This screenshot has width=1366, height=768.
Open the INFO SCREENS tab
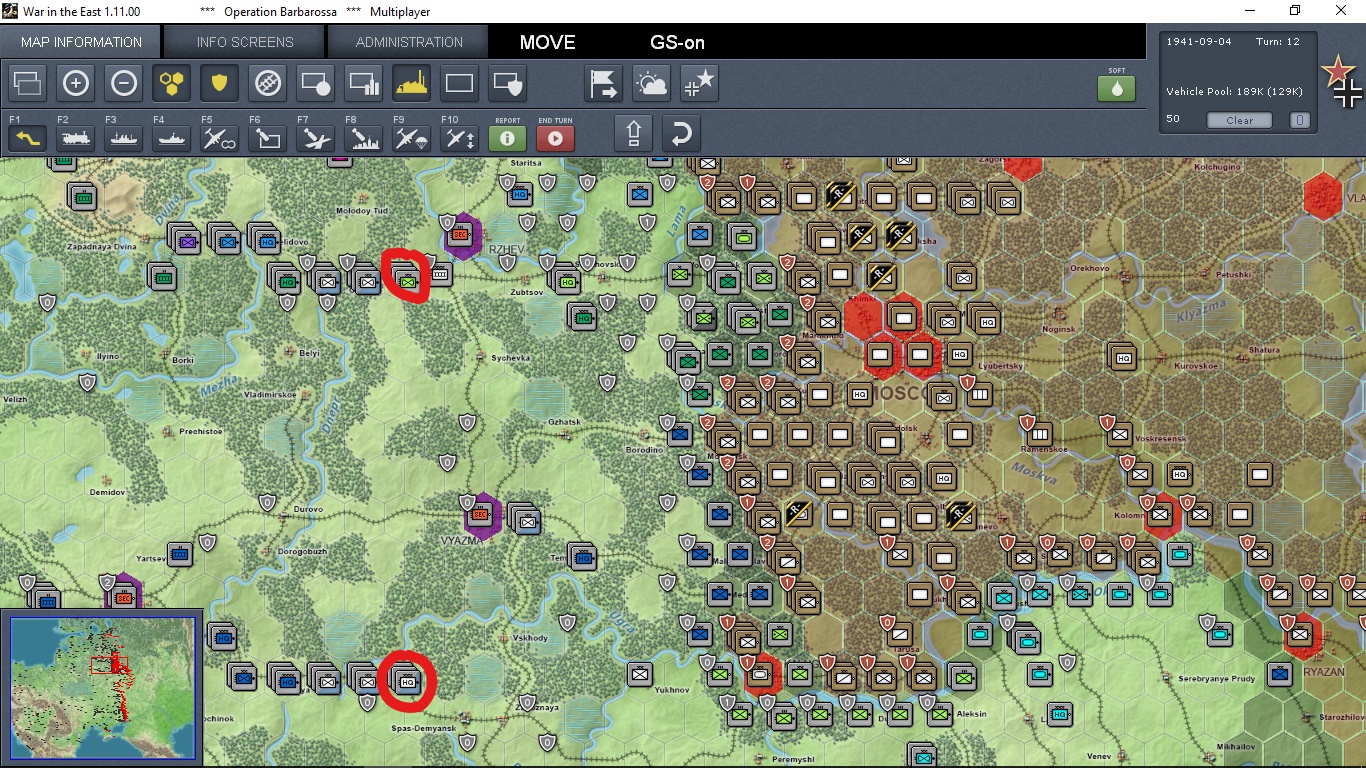[x=245, y=42]
